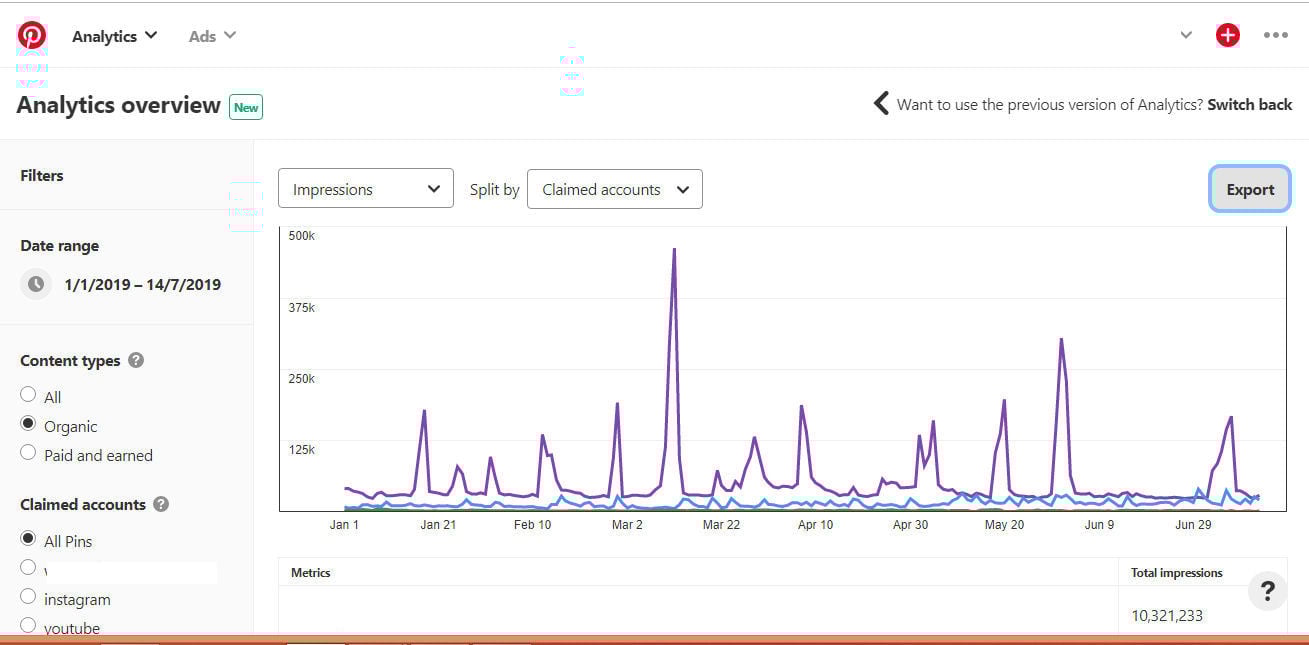
Task: Open the Impressions metric dropdown
Action: click(365, 189)
